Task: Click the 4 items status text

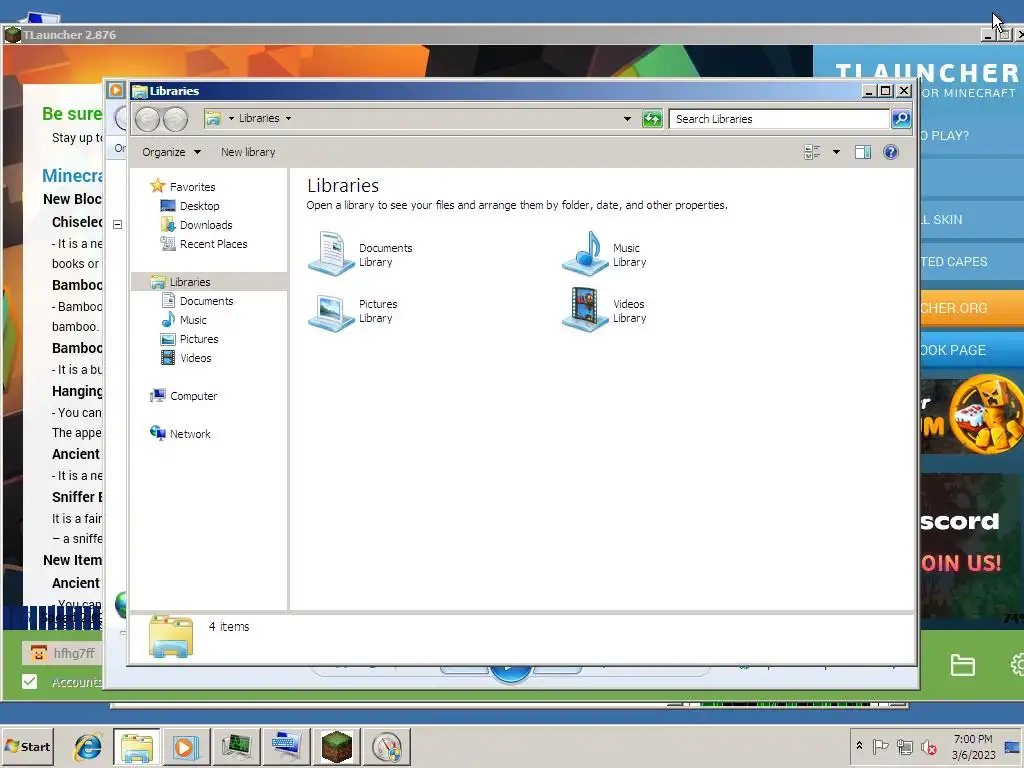Action: [x=229, y=626]
